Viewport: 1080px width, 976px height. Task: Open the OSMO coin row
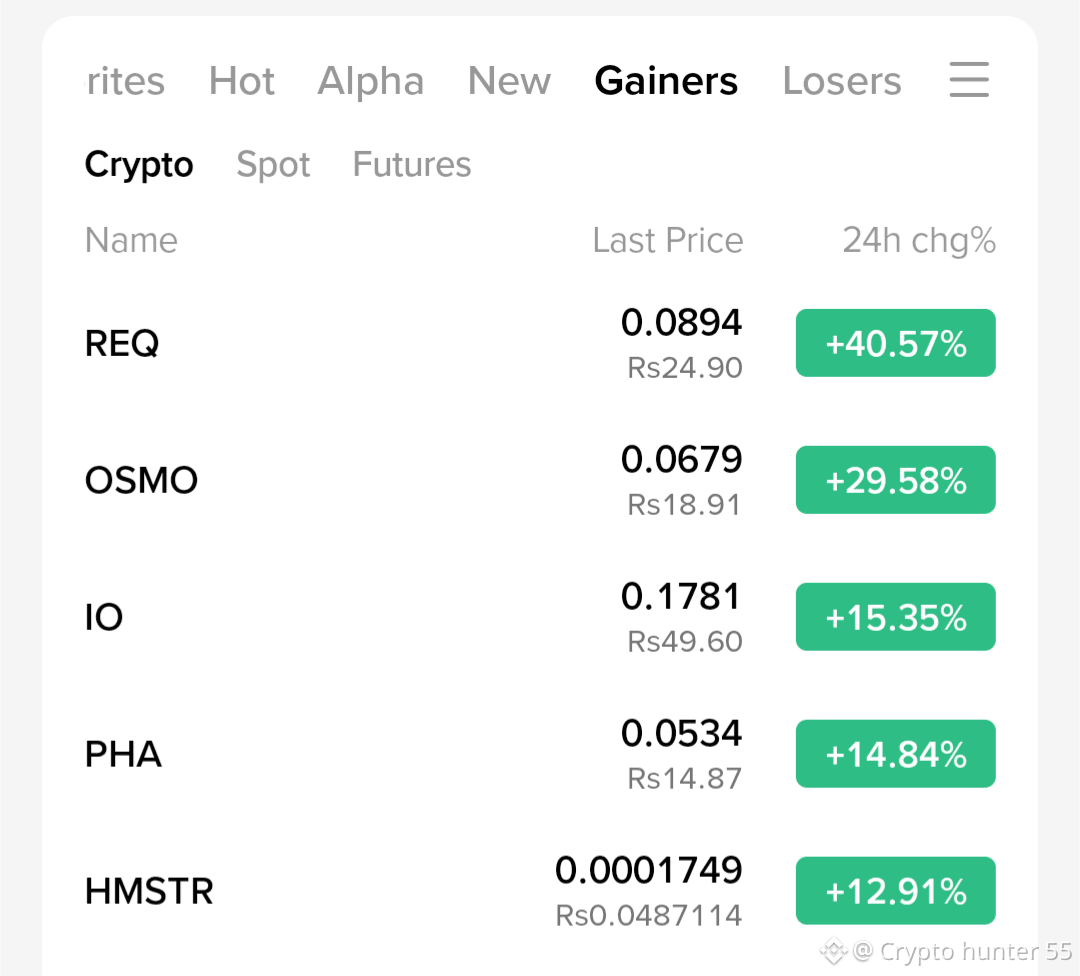[540, 480]
